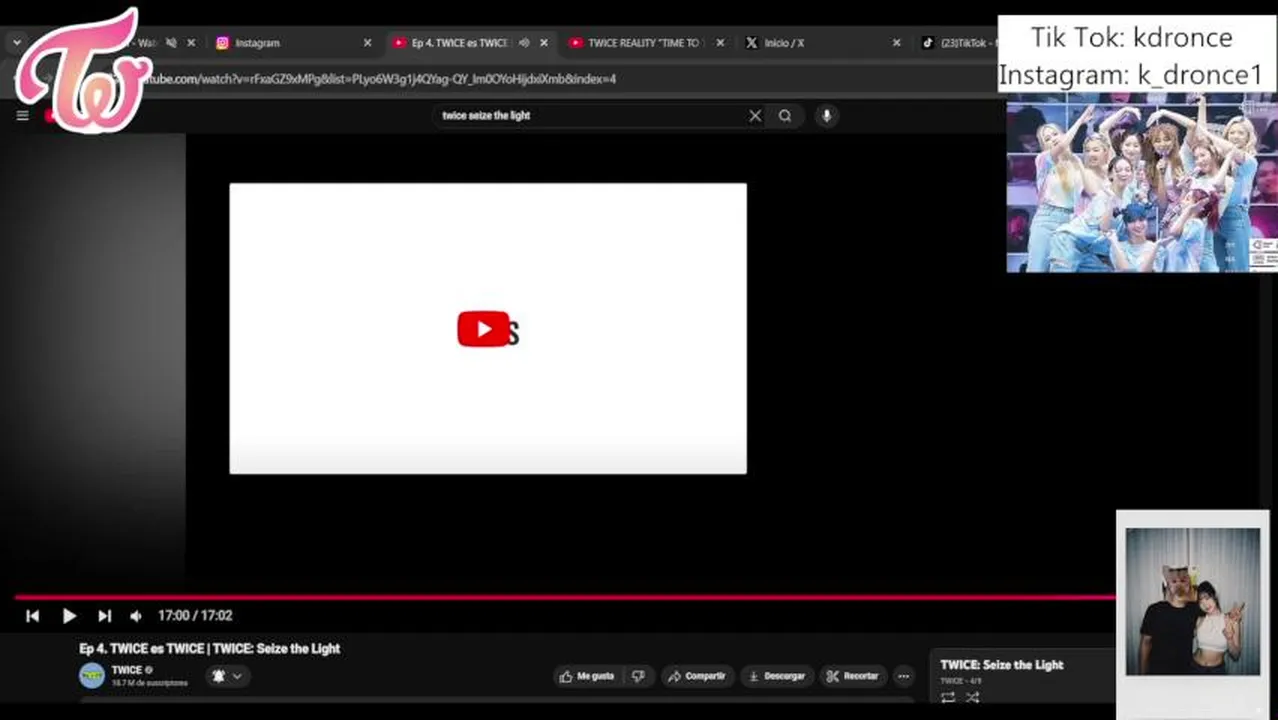Open the TWICE channel name link
This screenshot has width=1278, height=720.
tap(127, 670)
